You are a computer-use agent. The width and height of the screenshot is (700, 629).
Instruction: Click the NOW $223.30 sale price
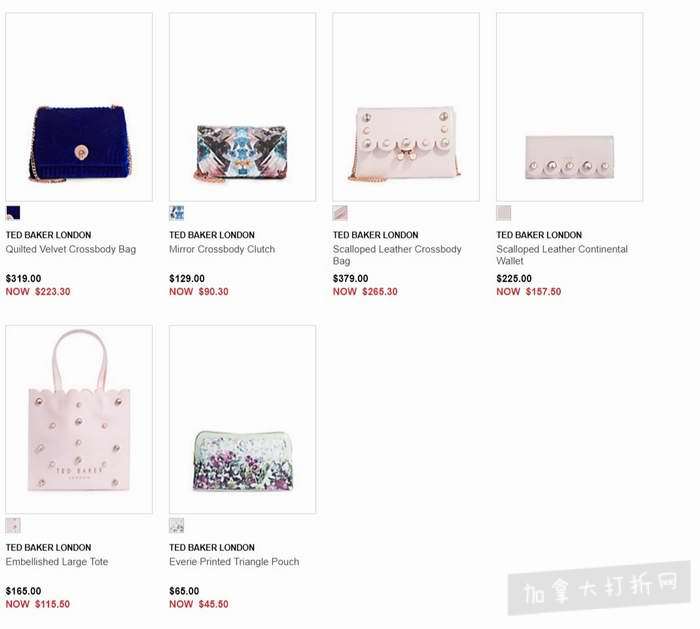tap(38, 292)
